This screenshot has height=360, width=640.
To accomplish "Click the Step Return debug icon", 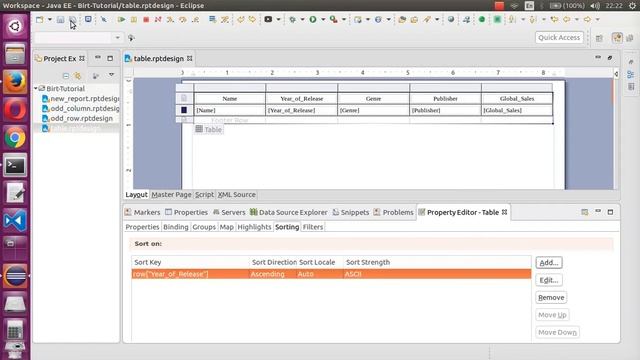I will pos(196,19).
